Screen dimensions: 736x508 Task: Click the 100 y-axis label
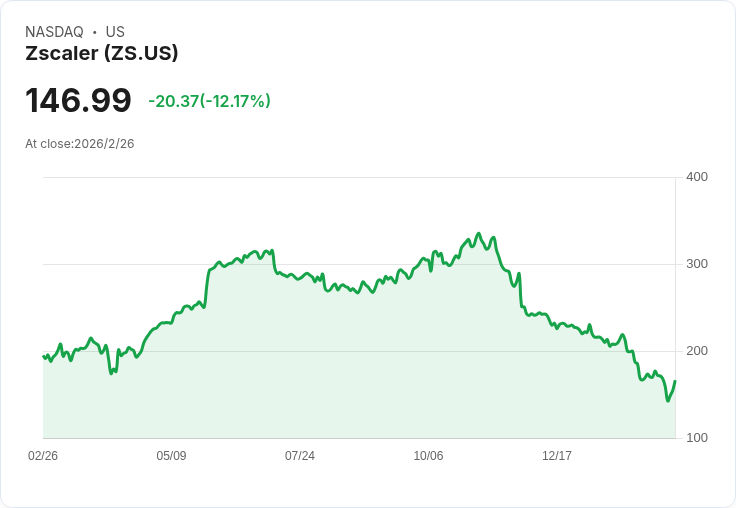[x=697, y=438]
